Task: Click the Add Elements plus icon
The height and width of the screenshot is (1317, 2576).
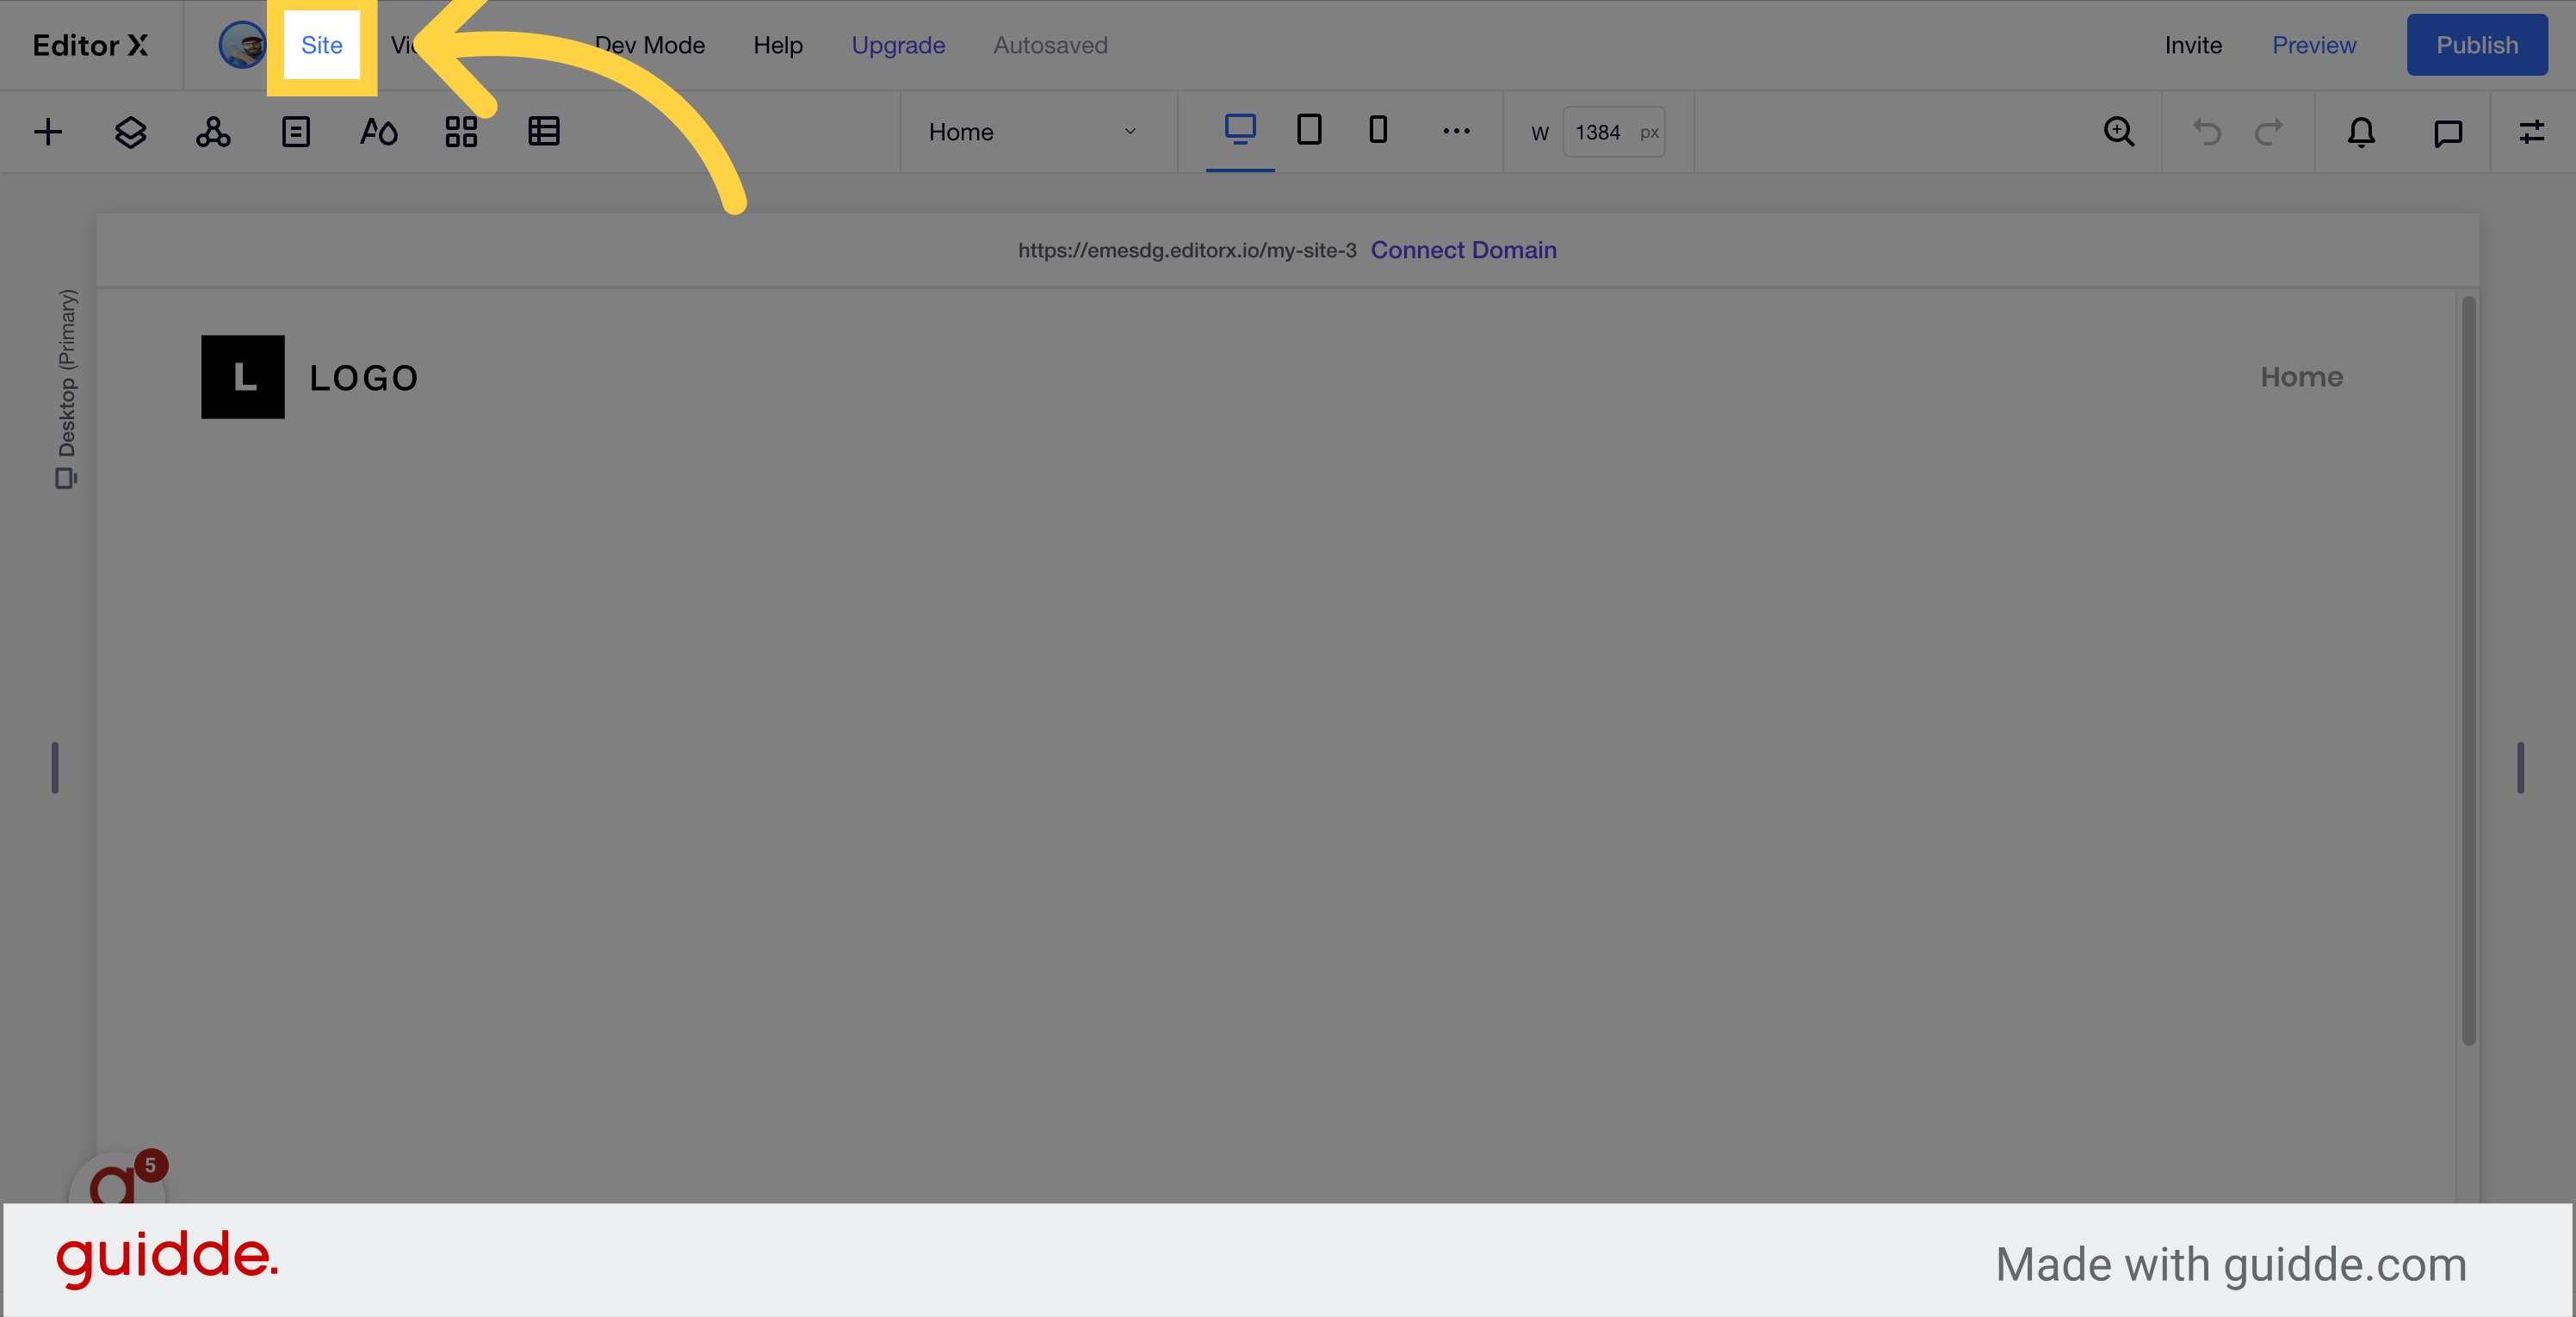Action: pos(48,132)
